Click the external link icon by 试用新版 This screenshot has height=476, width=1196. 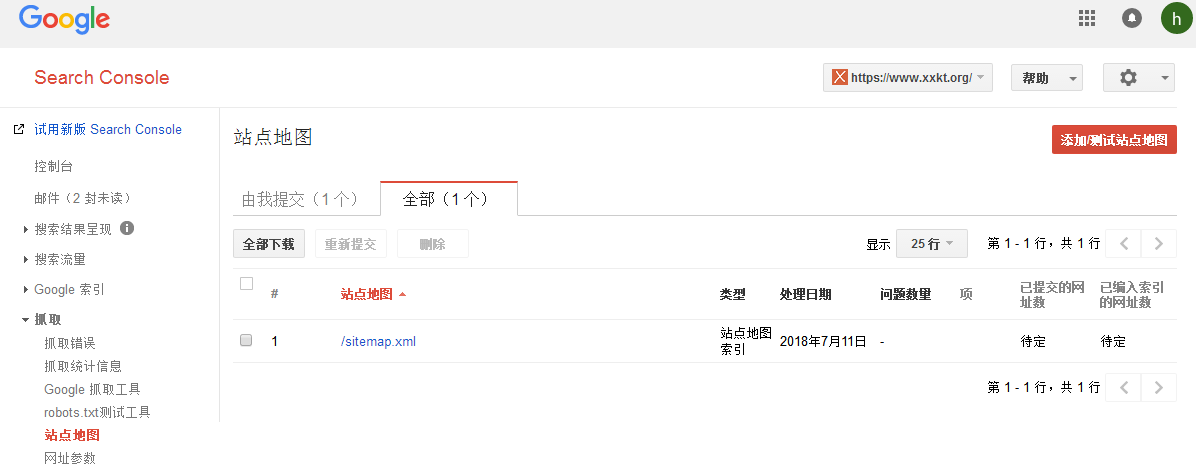[x=20, y=129]
